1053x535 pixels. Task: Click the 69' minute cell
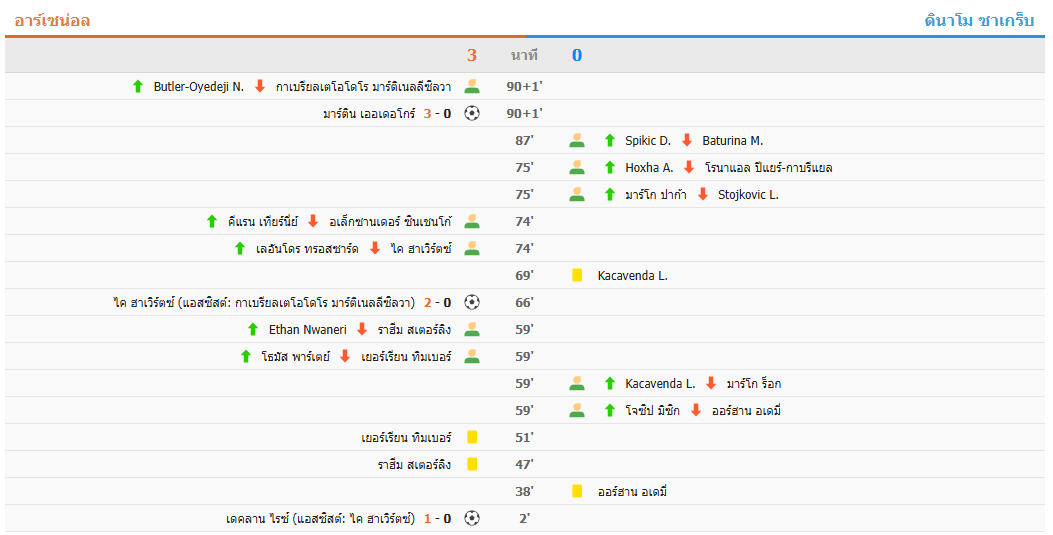pyautogui.click(x=524, y=275)
